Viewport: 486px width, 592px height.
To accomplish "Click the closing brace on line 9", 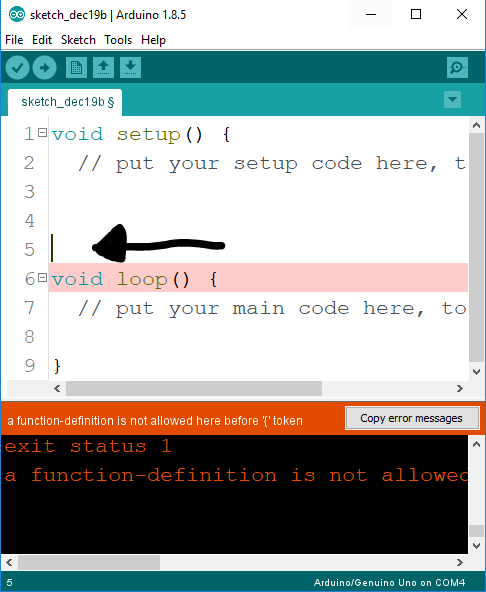I will pyautogui.click(x=57, y=366).
